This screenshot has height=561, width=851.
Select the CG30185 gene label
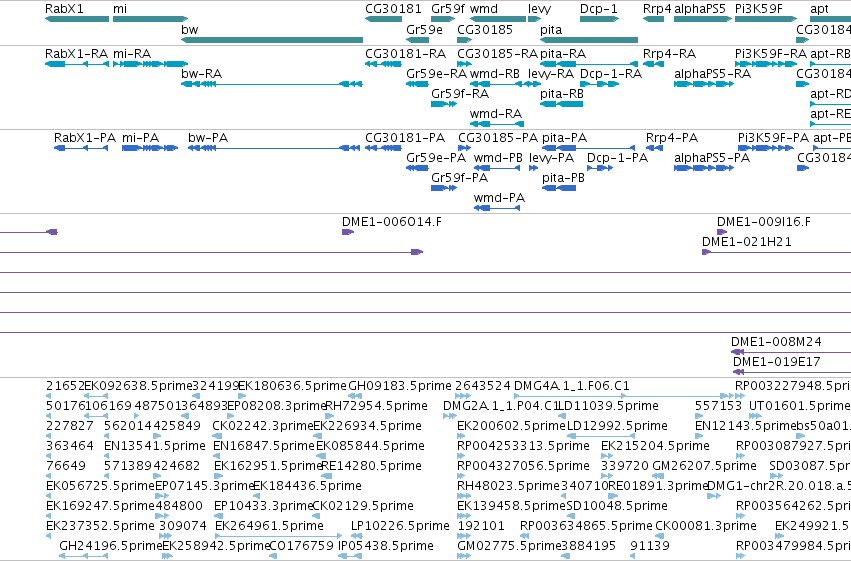485,29
